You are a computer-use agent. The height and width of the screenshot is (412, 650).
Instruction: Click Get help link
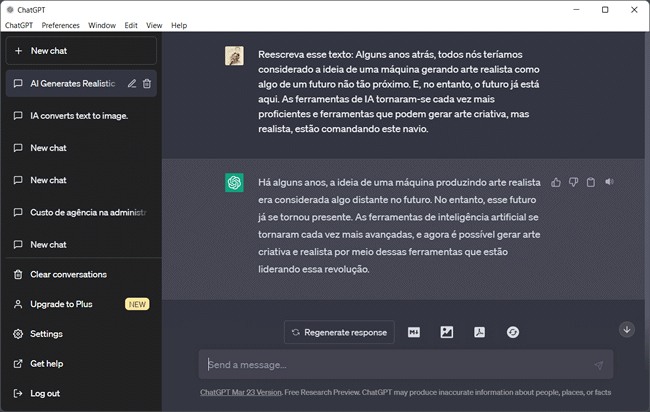click(81, 364)
